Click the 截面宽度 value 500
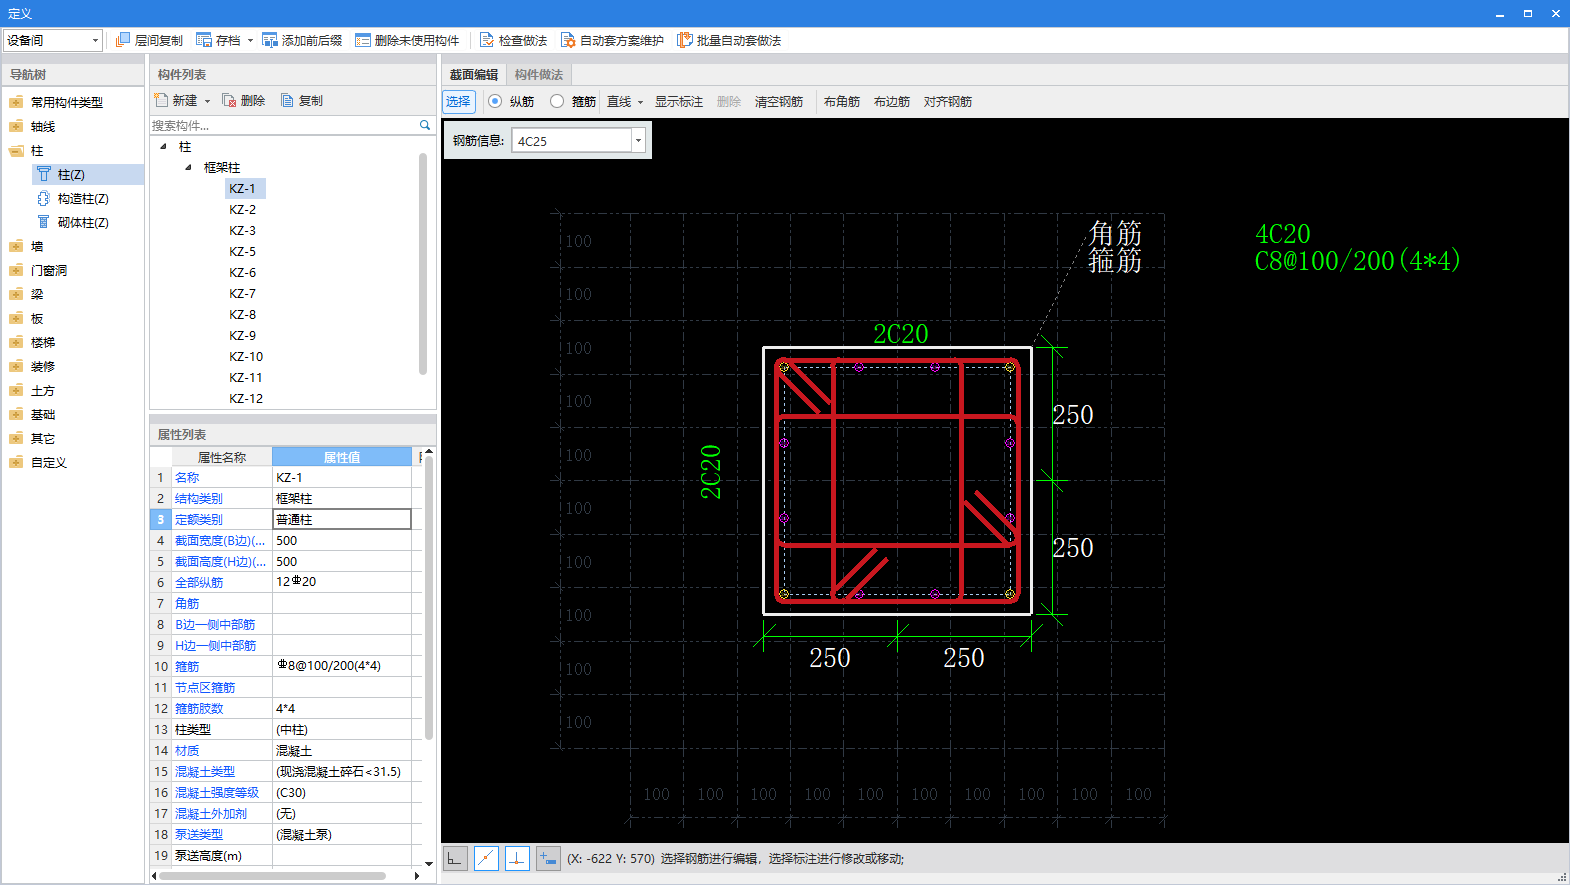This screenshot has width=1570, height=885. [x=342, y=540]
